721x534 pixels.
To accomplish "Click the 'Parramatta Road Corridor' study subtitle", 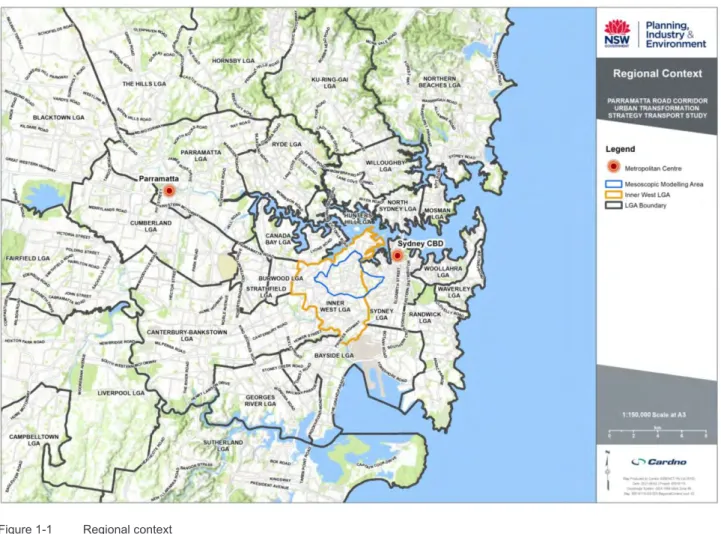I will (x=657, y=108).
